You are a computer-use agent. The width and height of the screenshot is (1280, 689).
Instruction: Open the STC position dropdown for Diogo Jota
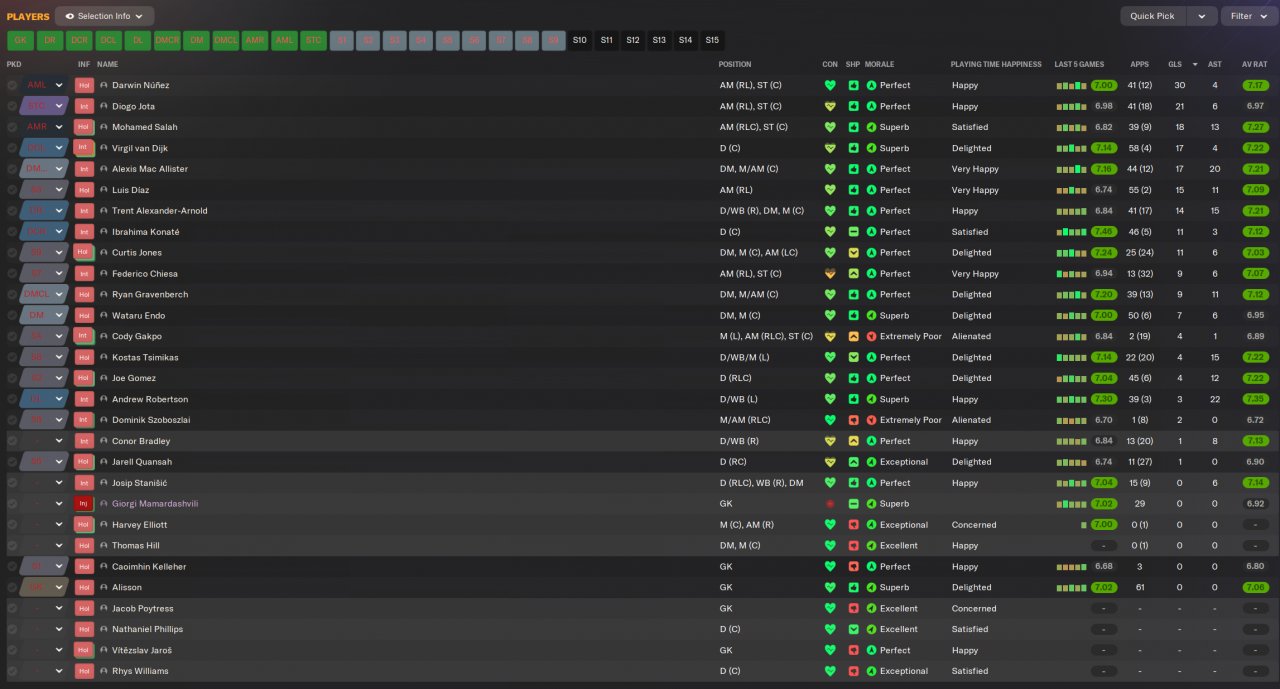(44, 106)
